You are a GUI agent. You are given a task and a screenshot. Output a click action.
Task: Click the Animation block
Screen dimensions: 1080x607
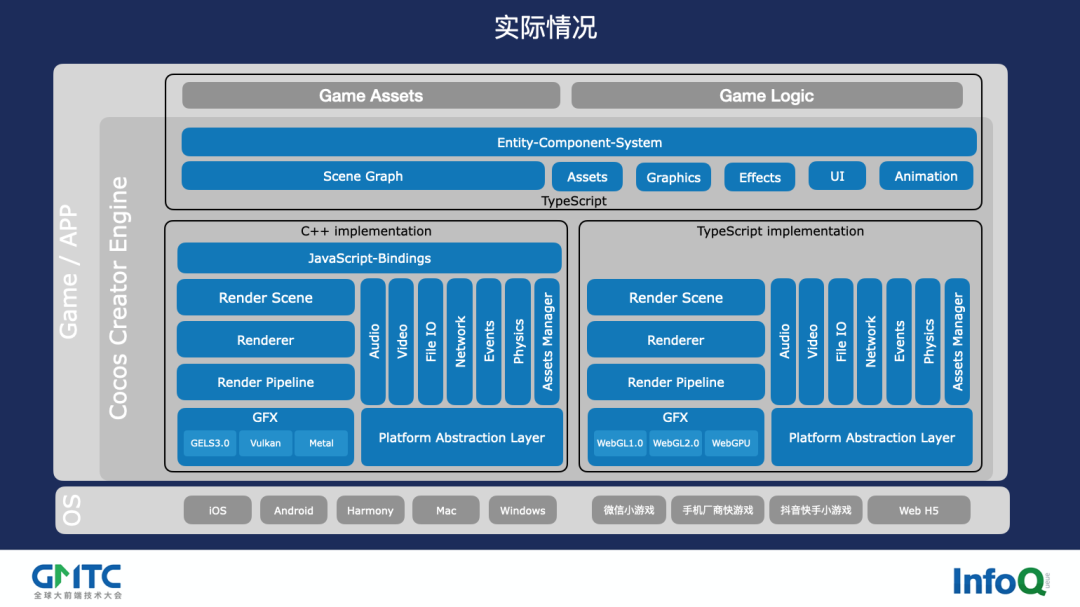[x=926, y=176]
